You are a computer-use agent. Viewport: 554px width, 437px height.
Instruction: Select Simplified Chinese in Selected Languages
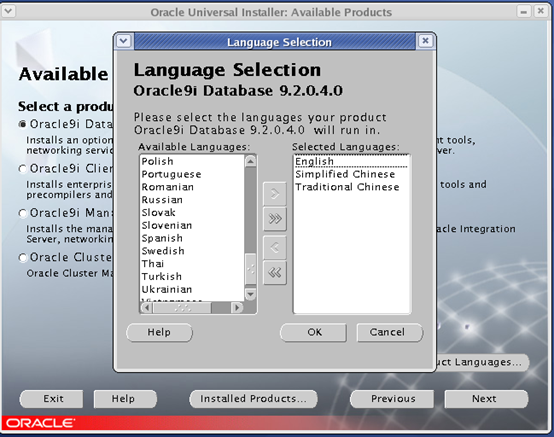point(352,174)
